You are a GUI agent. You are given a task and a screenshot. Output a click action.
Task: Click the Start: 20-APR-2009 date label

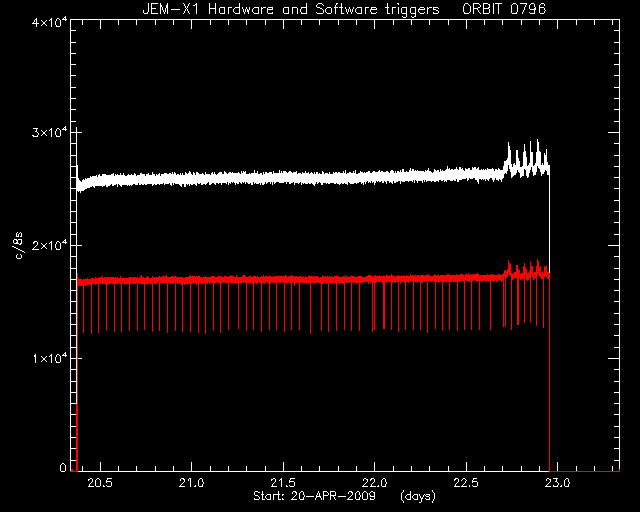(x=314, y=496)
